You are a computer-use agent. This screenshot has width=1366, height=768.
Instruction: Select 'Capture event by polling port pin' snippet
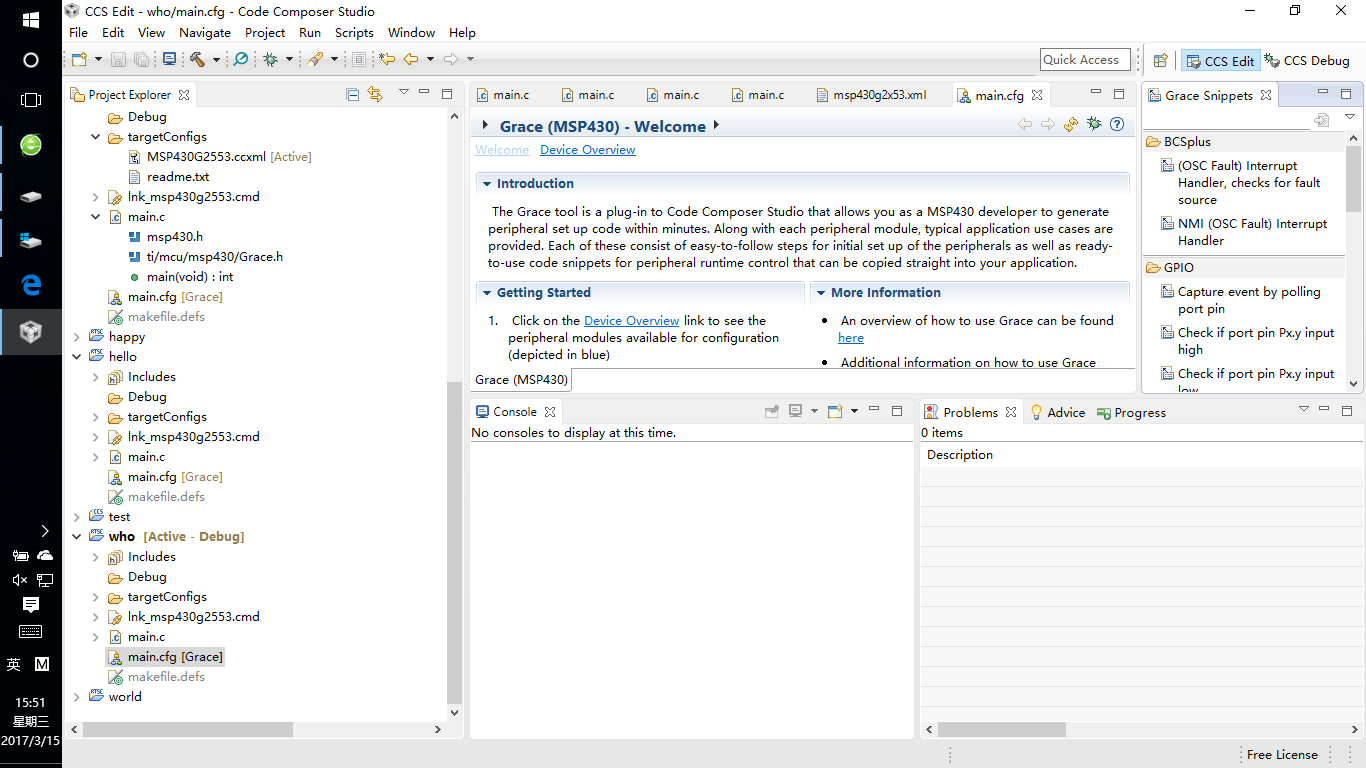pos(1249,300)
